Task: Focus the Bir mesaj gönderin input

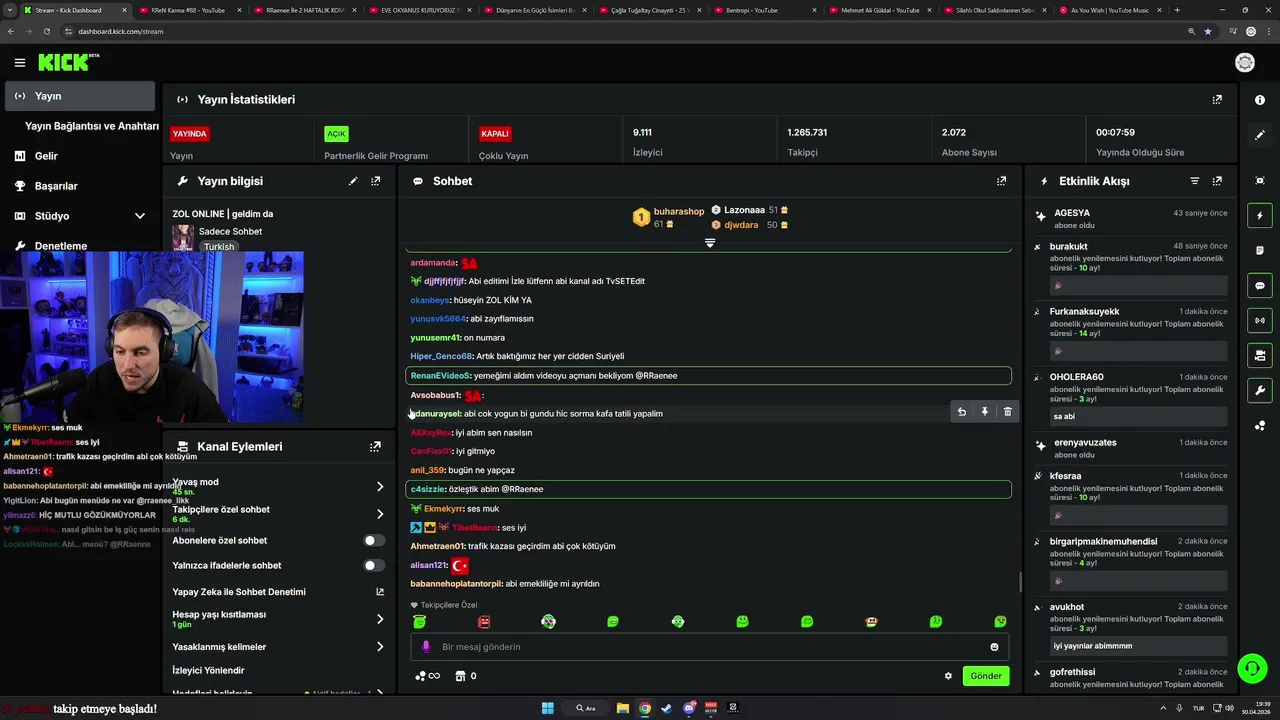Action: (x=709, y=647)
